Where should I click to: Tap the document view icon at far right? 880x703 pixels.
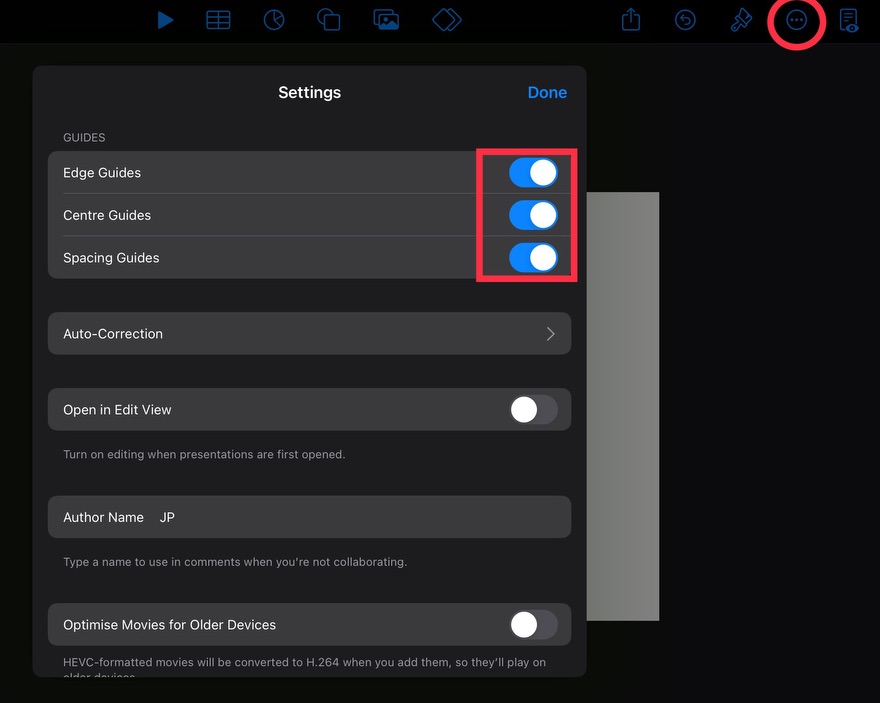click(x=849, y=20)
